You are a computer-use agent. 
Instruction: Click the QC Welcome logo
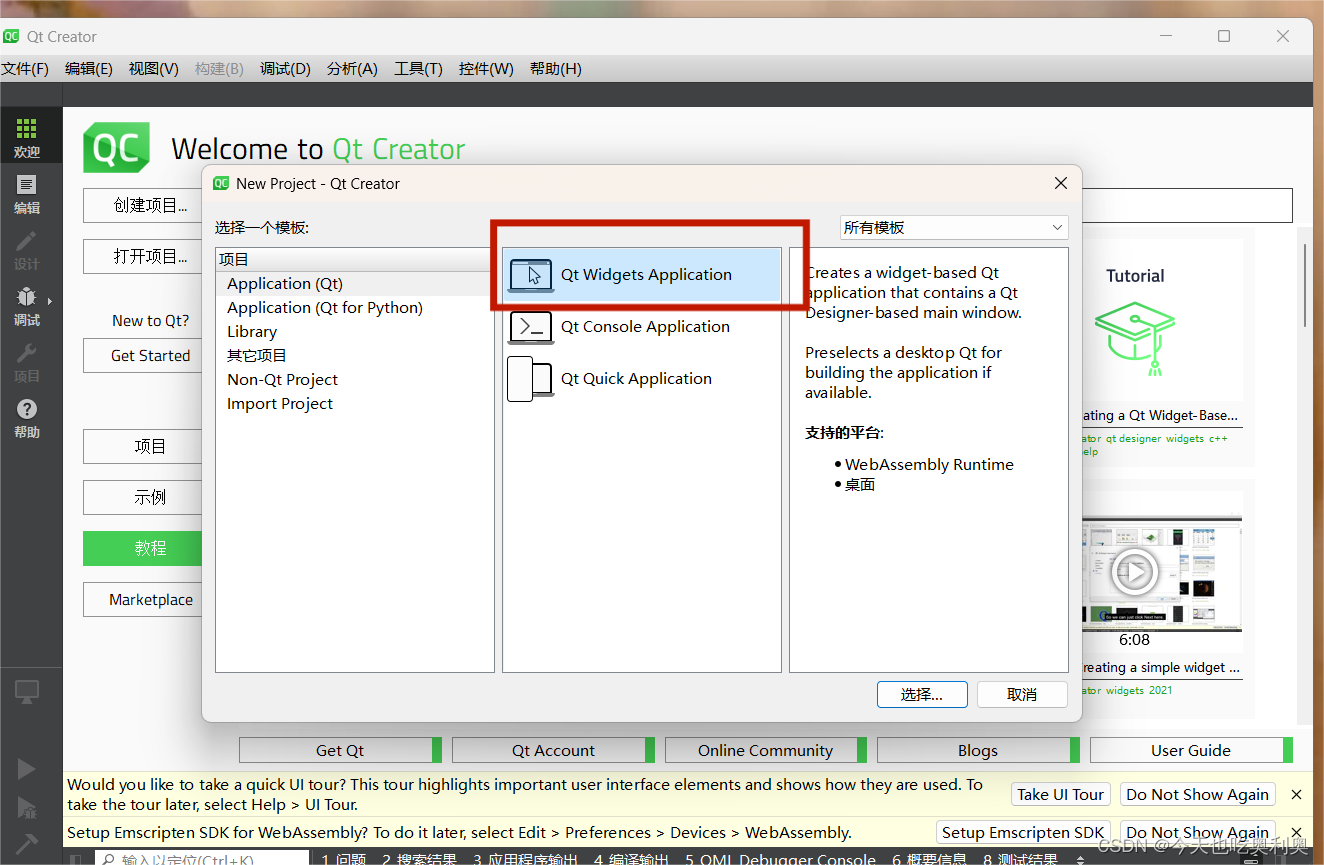[117, 147]
